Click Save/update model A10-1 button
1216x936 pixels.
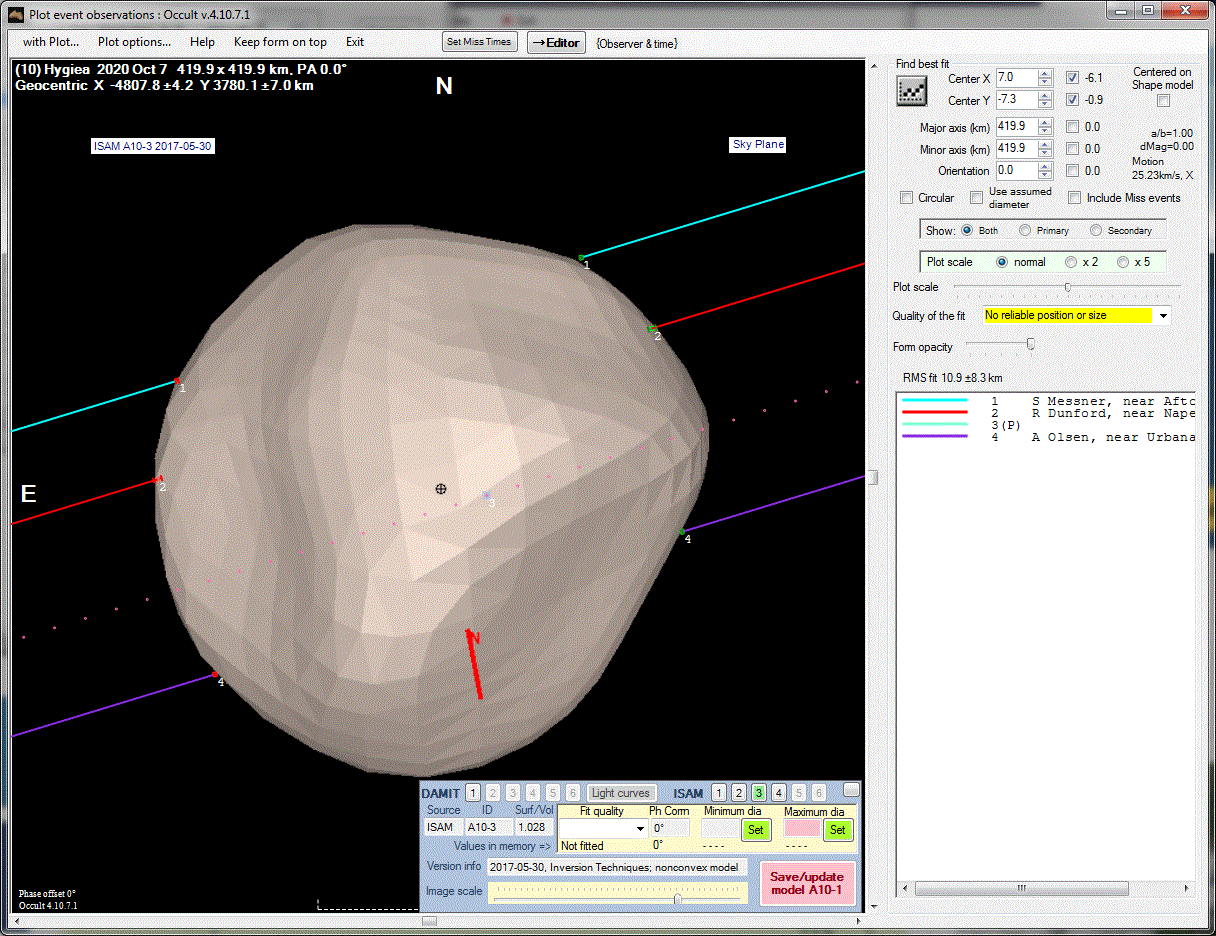[806, 883]
